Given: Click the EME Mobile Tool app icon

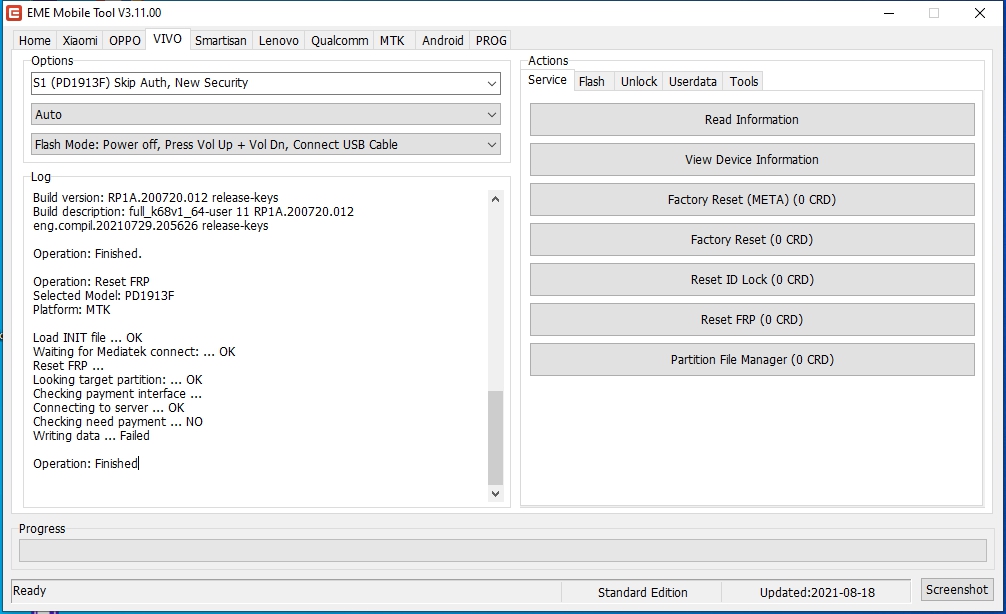Looking at the screenshot, I should (x=13, y=13).
